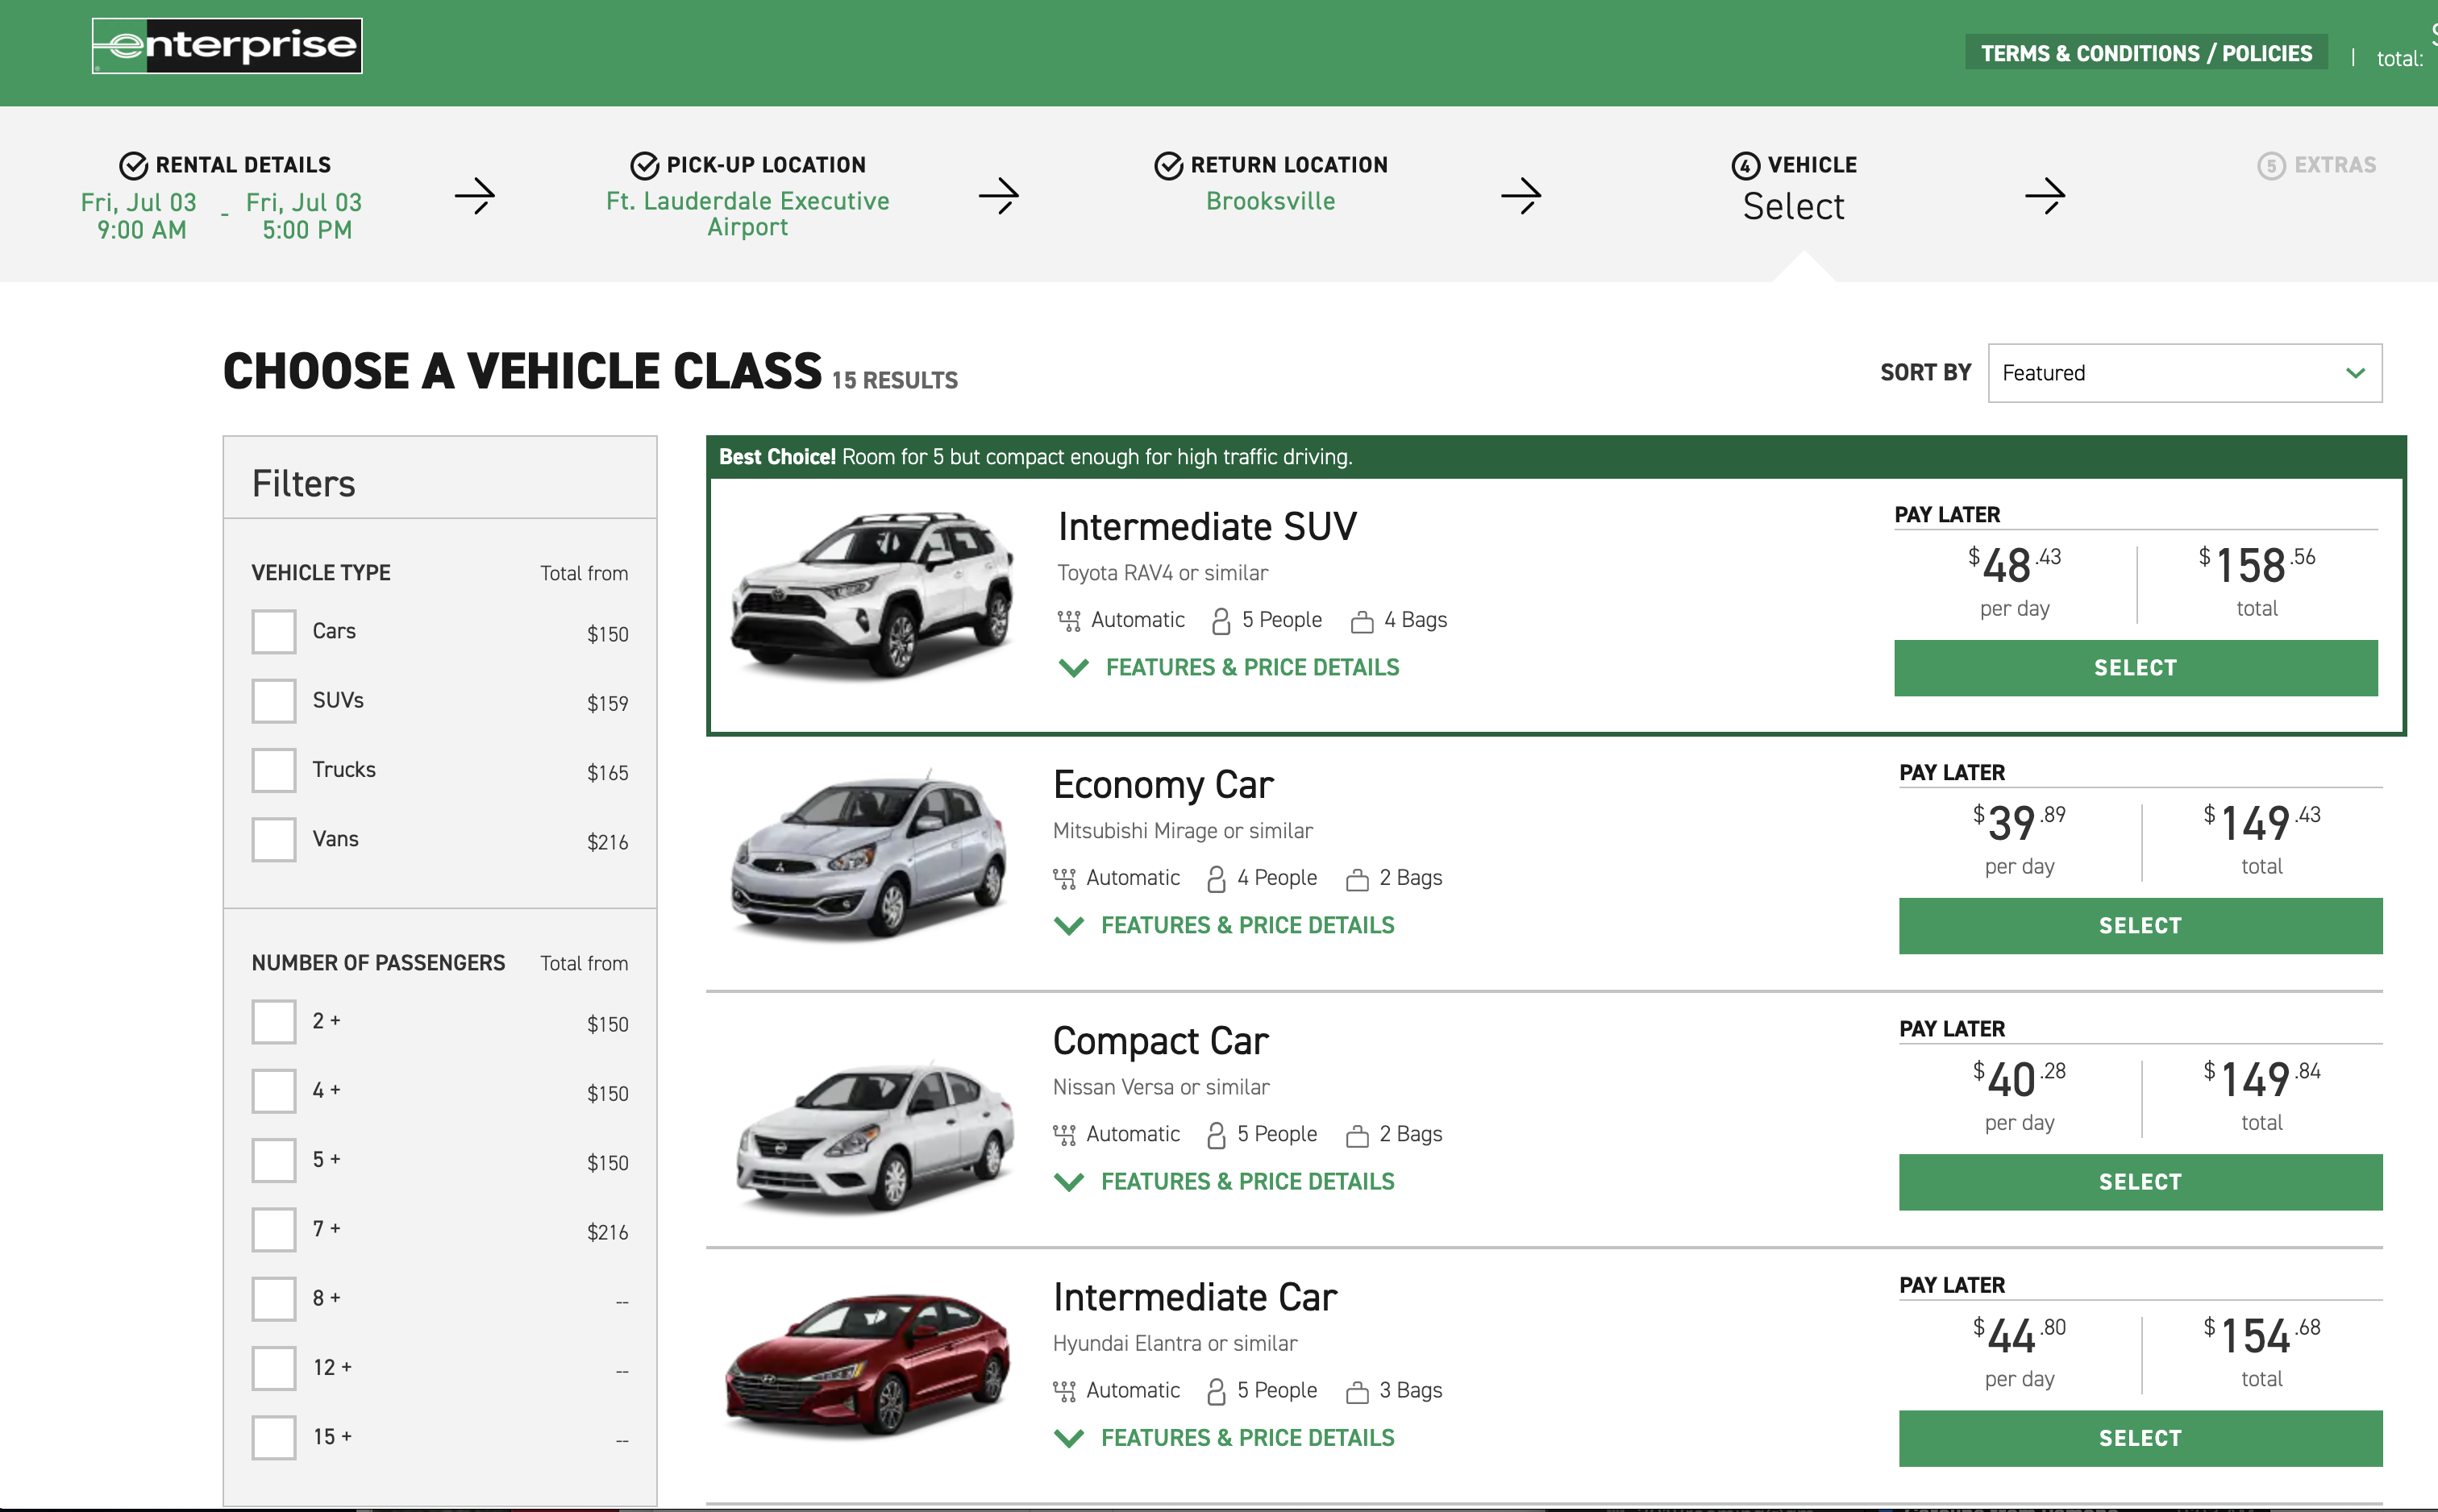Open Terms & Conditions / Policies
This screenshot has width=2438, height=1512.
click(x=2146, y=53)
